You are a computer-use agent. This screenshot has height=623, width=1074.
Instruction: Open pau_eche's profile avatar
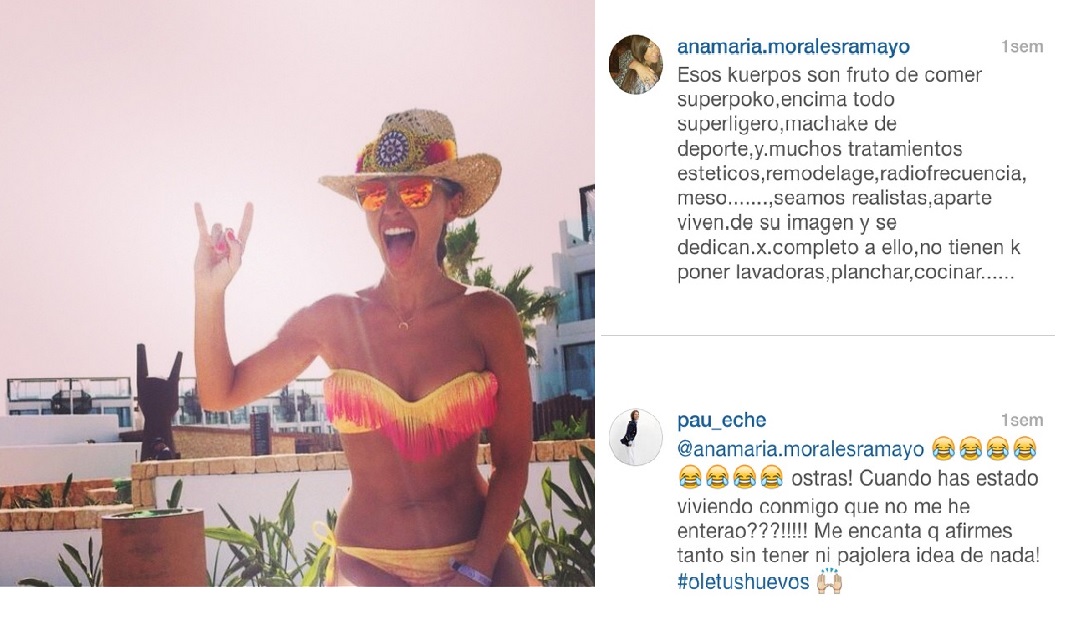pyautogui.click(x=636, y=437)
